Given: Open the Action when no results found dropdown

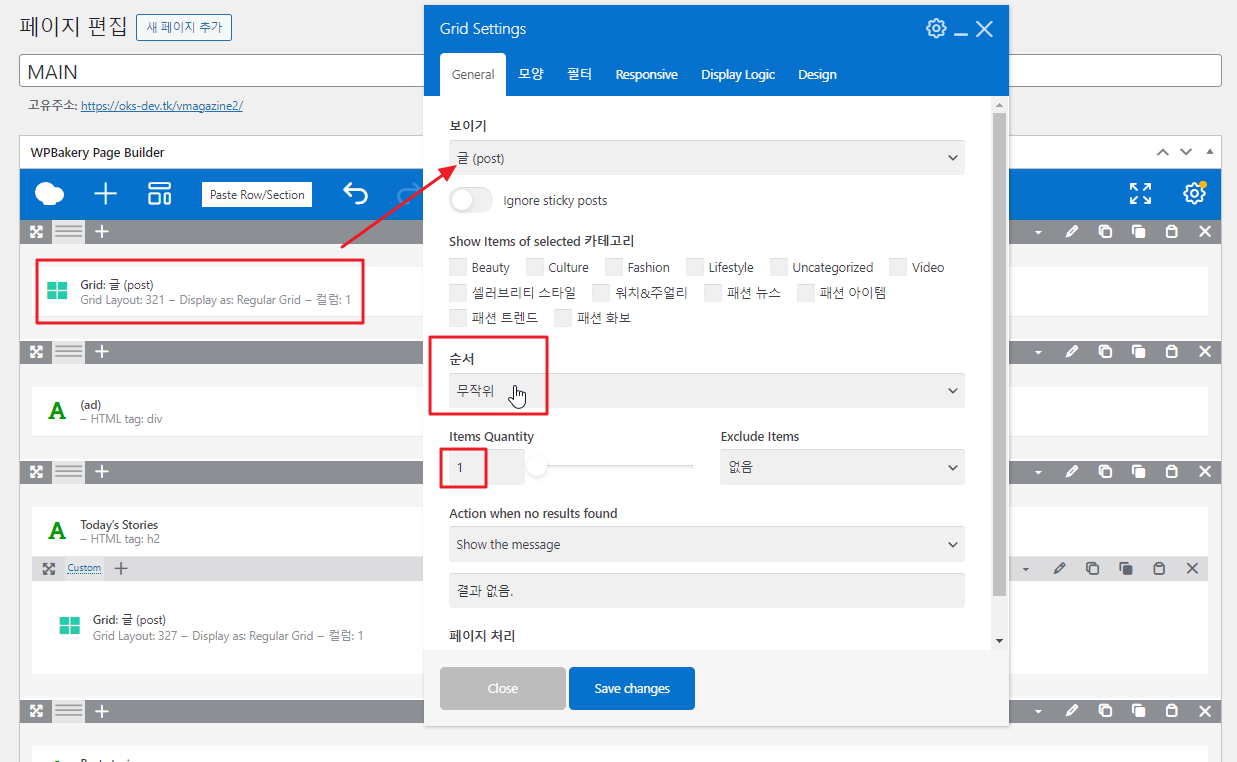Looking at the screenshot, I should 707,544.
